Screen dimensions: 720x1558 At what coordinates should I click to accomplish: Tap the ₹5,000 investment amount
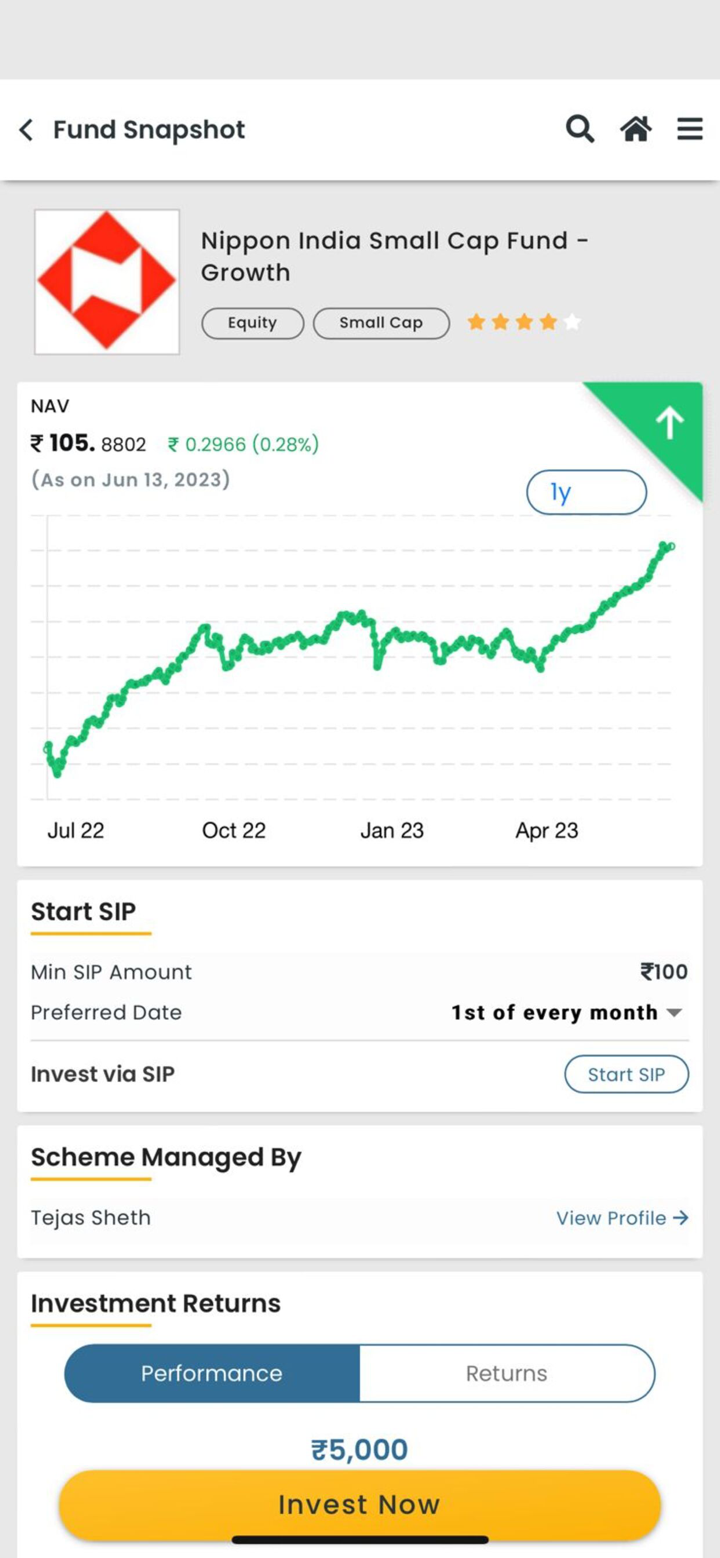point(359,1450)
